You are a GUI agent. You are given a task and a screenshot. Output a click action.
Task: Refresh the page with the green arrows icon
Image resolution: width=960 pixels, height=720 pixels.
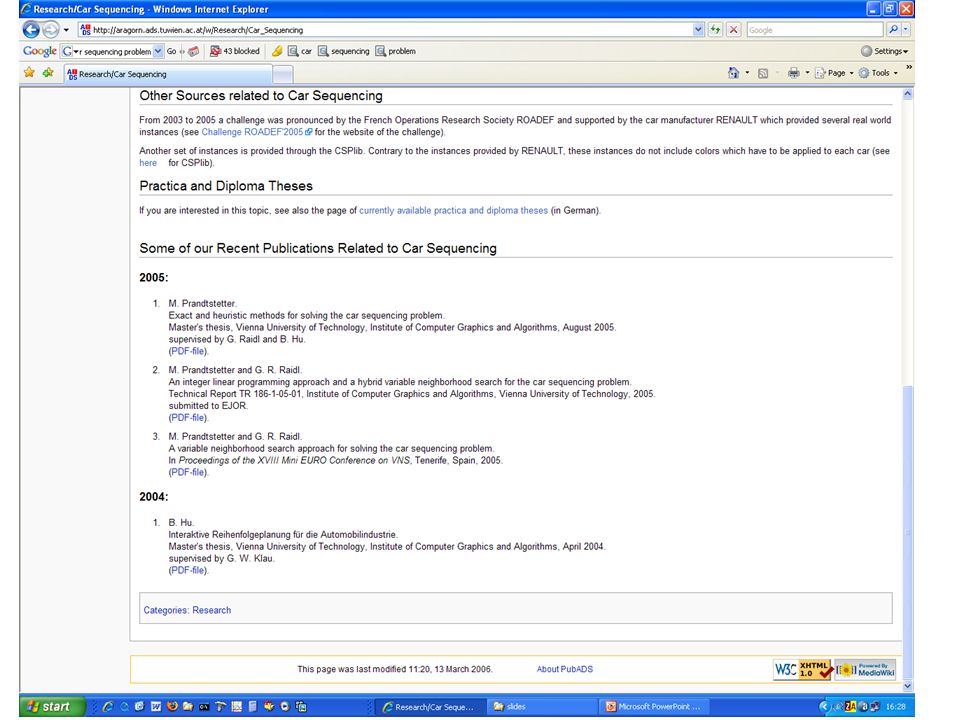click(x=715, y=29)
